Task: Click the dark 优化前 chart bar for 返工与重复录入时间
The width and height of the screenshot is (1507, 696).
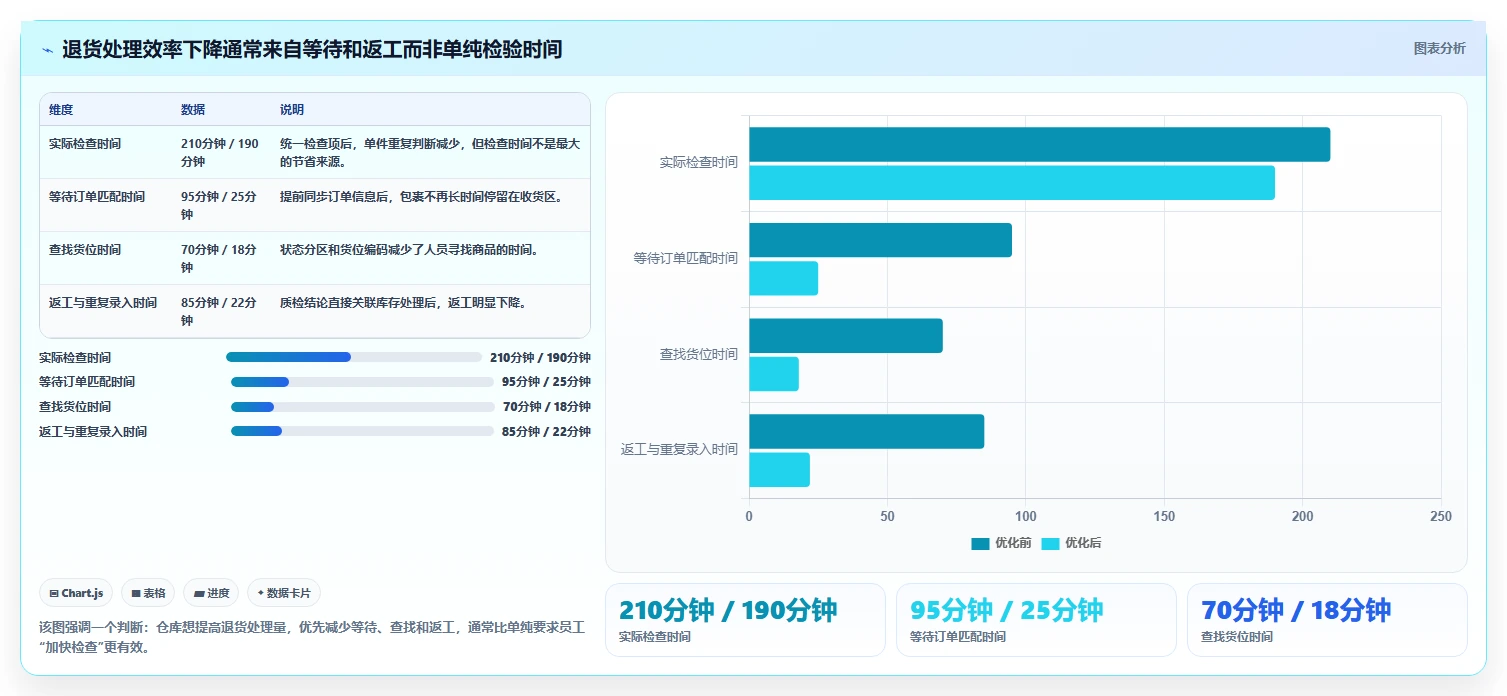Action: (x=866, y=431)
